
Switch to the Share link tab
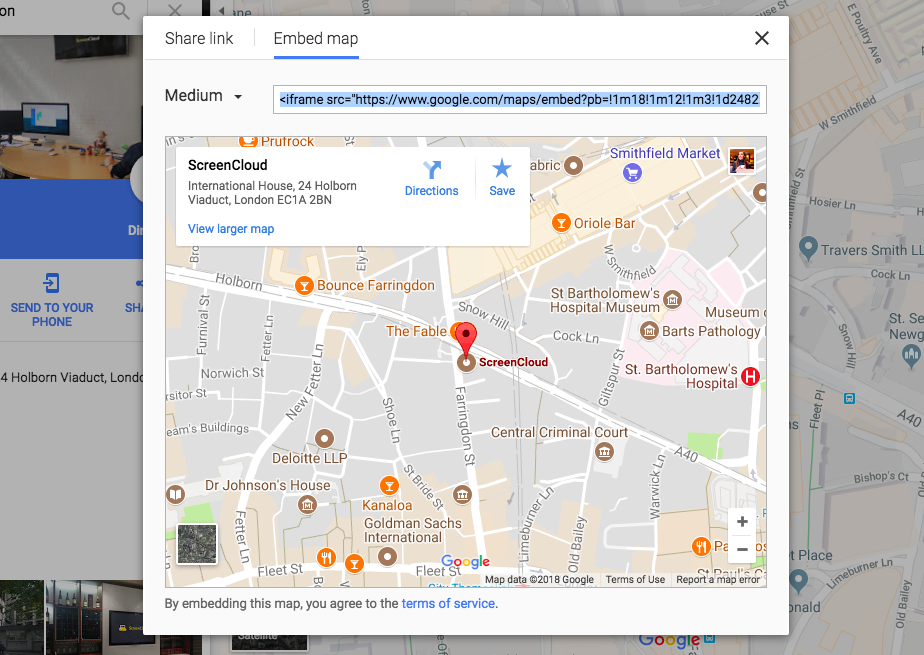coord(199,38)
